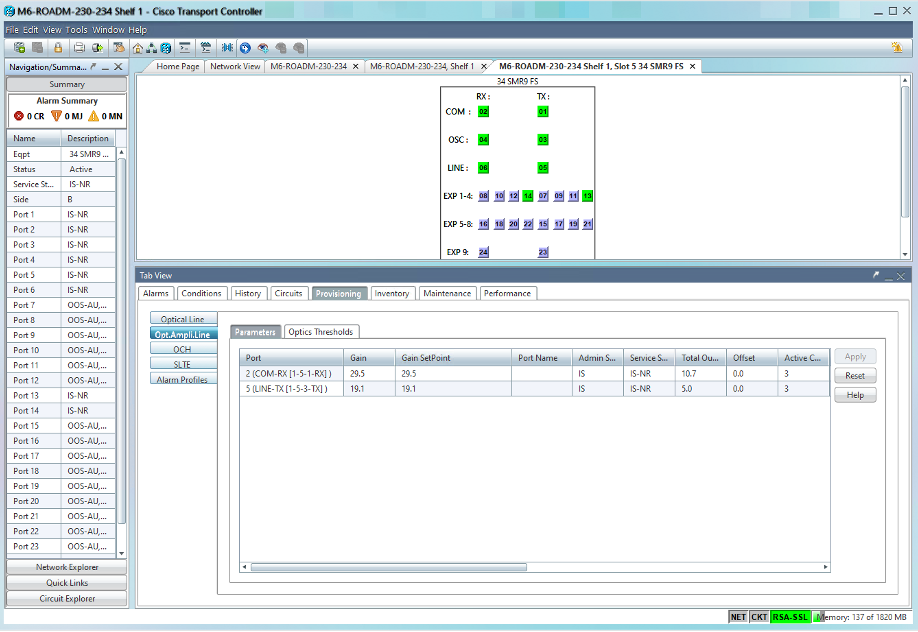Select green EXP port 13
Viewport: 918px width, 632px height.
[x=587, y=196]
